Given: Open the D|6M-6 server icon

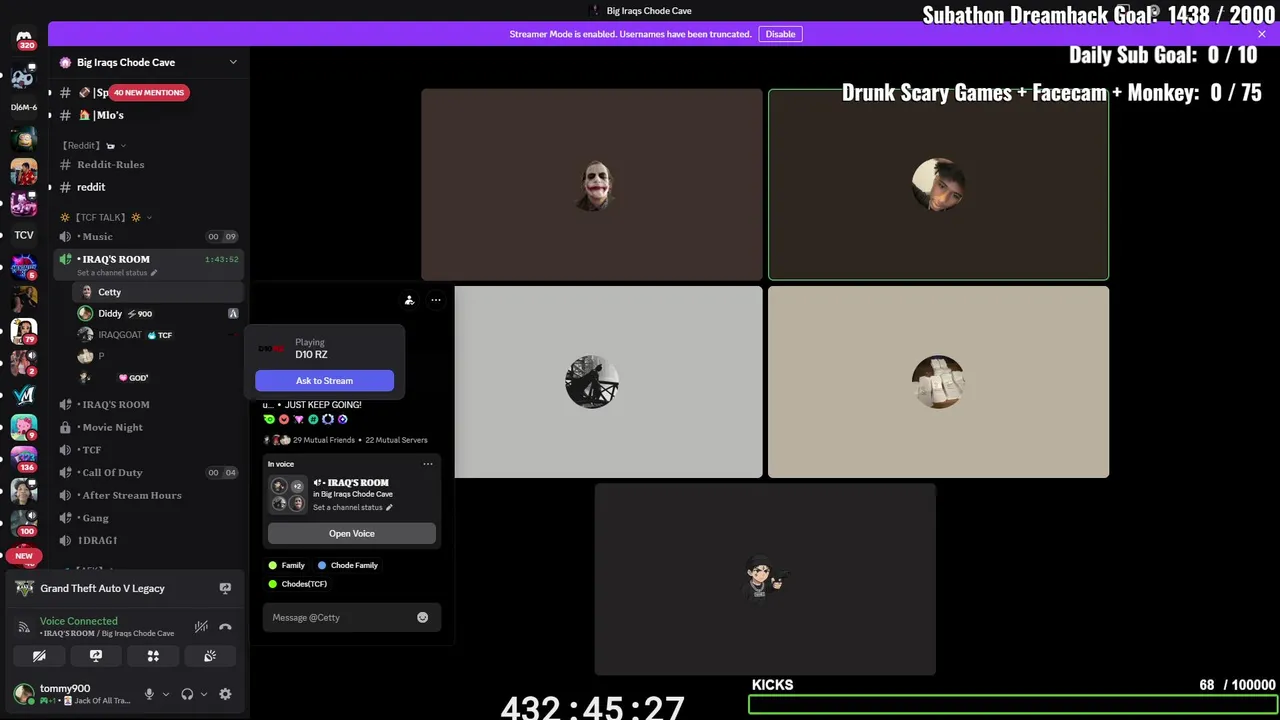Looking at the screenshot, I should [x=24, y=107].
